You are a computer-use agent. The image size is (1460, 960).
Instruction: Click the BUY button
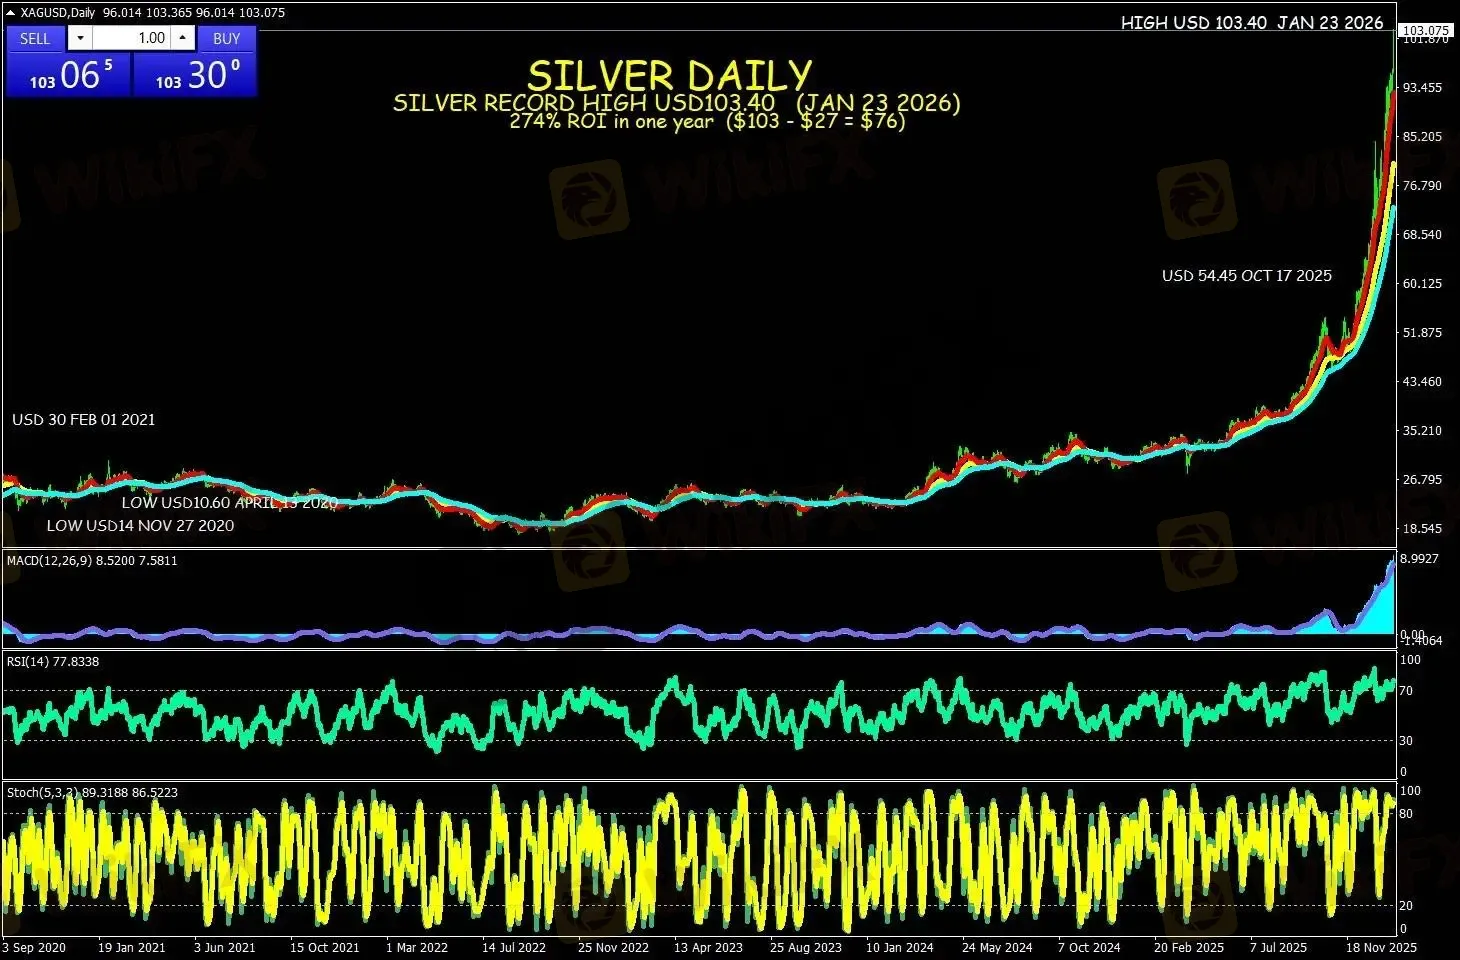tap(227, 38)
